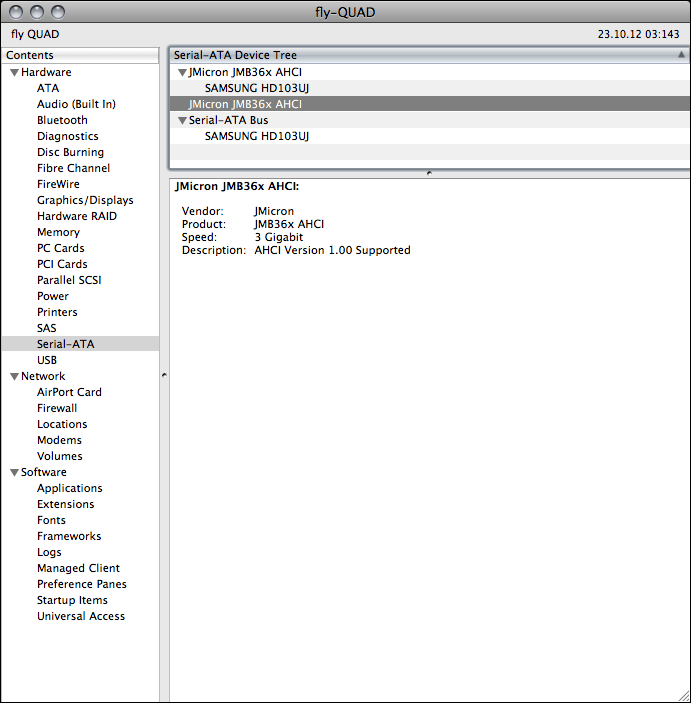Select USB in the Hardware list
691x703 pixels.
point(47,360)
